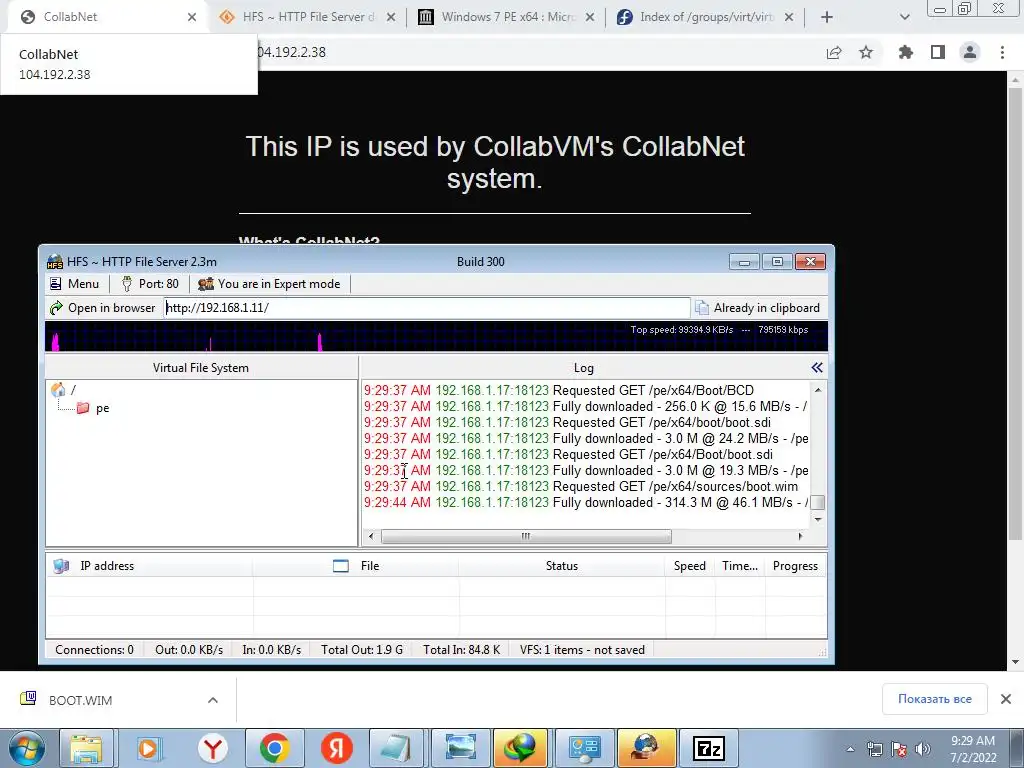
Task: Click the share page icon in address bar
Action: tap(834, 52)
